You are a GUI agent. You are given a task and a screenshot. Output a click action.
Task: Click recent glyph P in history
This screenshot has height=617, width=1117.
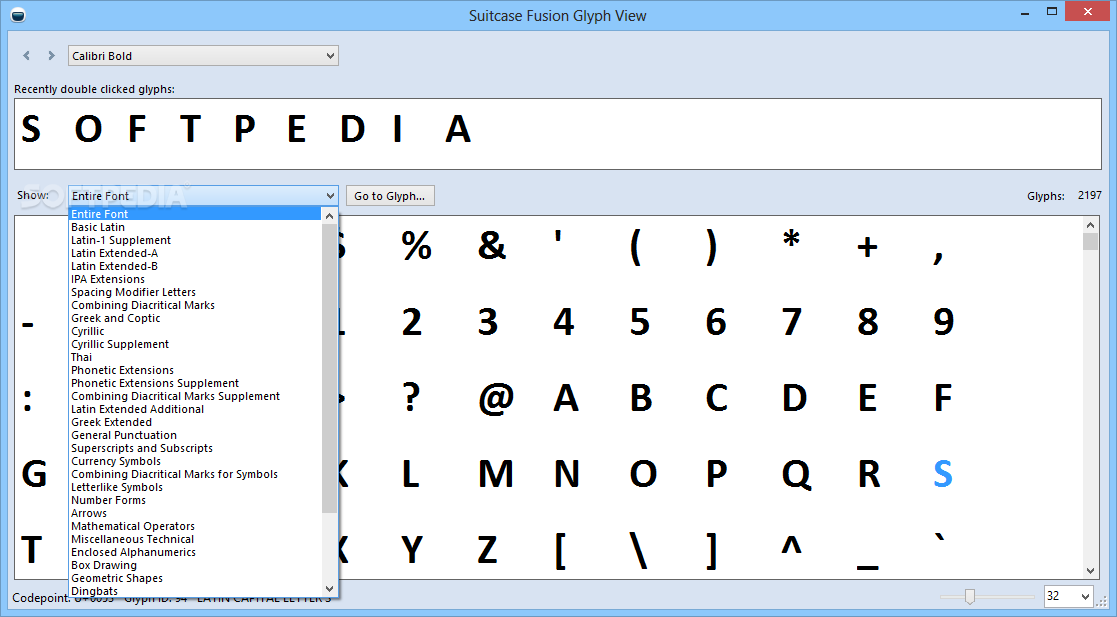click(244, 129)
